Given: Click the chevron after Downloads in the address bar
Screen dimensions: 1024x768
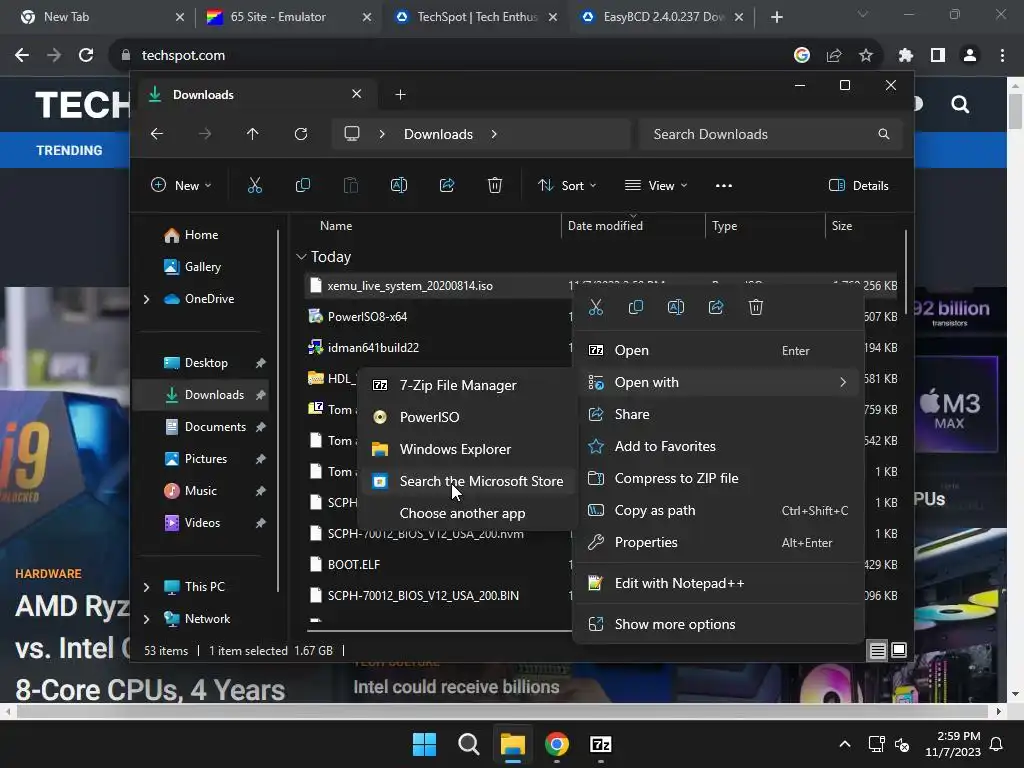Looking at the screenshot, I should [494, 134].
